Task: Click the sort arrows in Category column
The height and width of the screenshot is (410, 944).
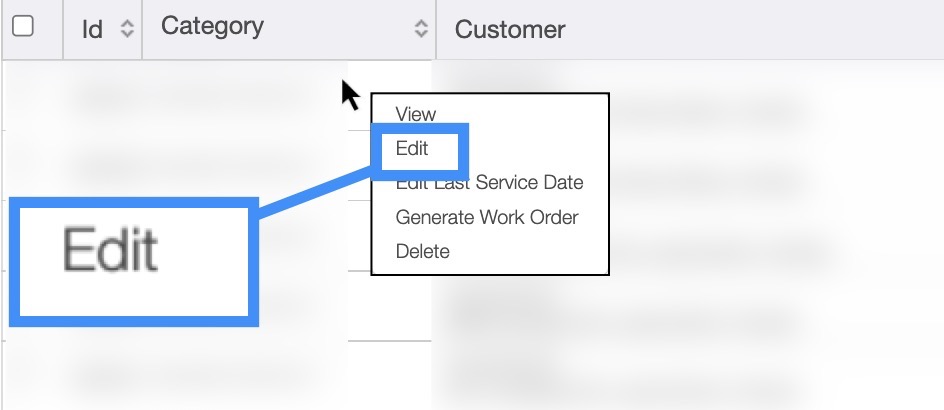Action: click(421, 30)
